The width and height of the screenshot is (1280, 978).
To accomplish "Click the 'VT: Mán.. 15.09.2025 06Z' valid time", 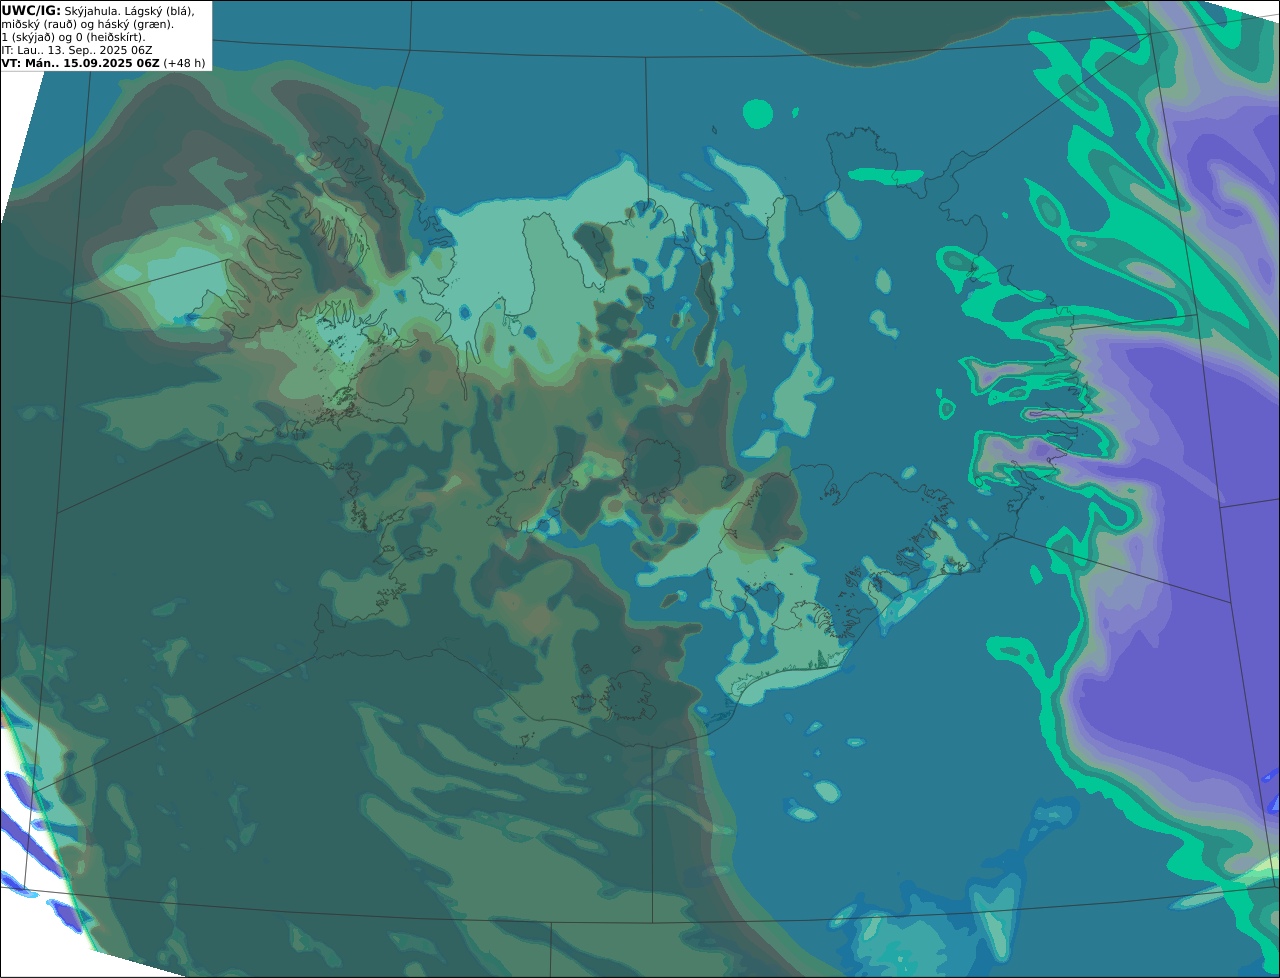I will pyautogui.click(x=81, y=63).
